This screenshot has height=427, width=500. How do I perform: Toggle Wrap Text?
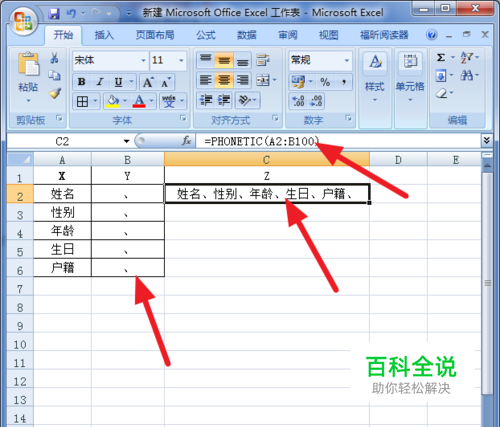[263, 60]
